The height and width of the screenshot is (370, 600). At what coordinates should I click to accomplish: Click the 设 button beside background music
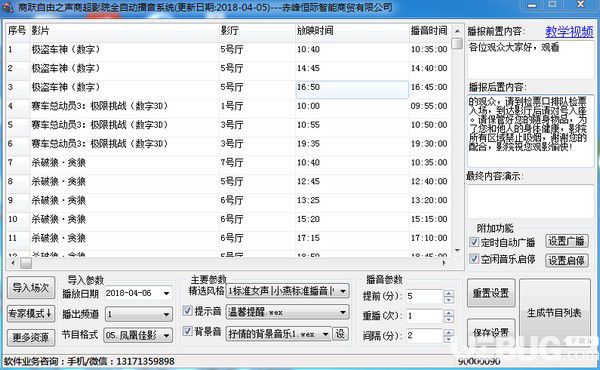pos(340,334)
